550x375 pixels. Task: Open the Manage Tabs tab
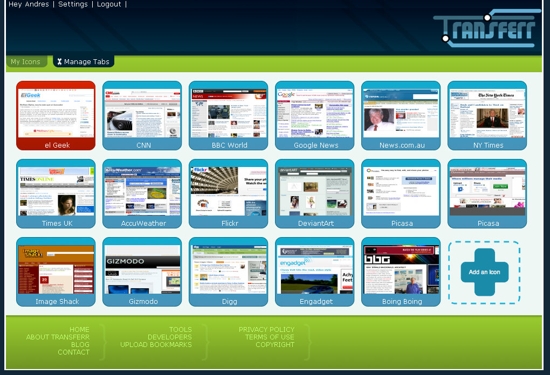click(x=83, y=62)
